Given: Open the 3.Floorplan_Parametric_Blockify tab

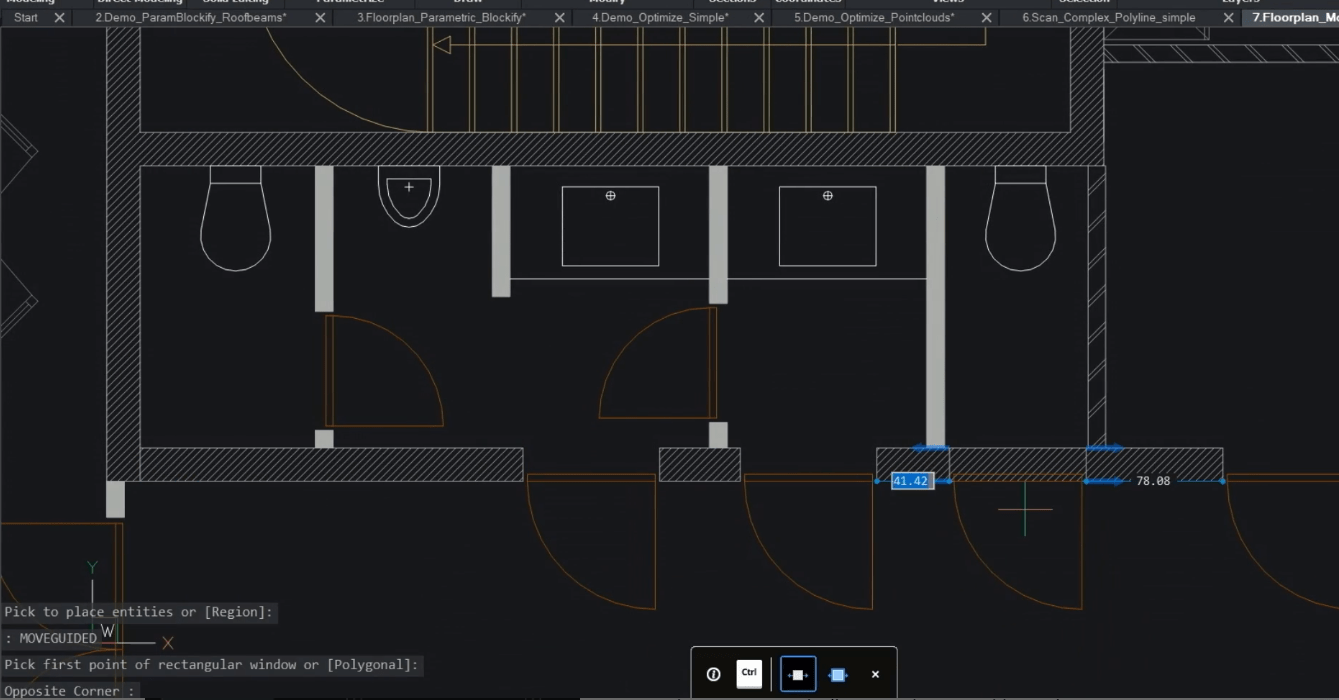Looking at the screenshot, I should [x=442, y=18].
